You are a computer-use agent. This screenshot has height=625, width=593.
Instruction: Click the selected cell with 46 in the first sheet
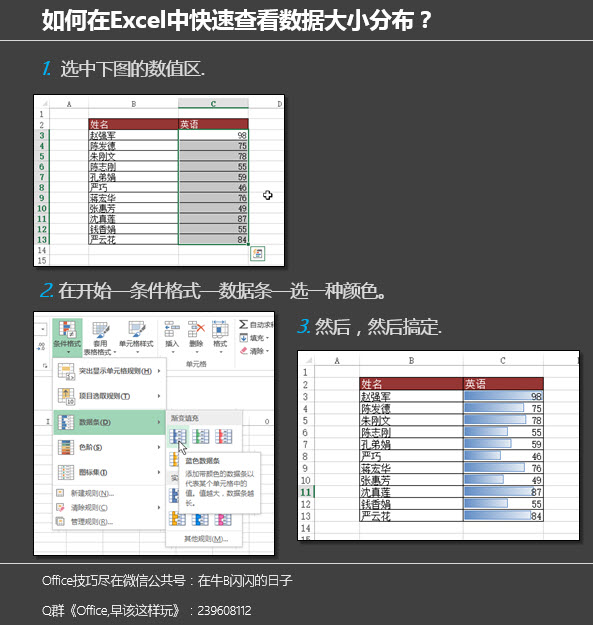click(213, 187)
